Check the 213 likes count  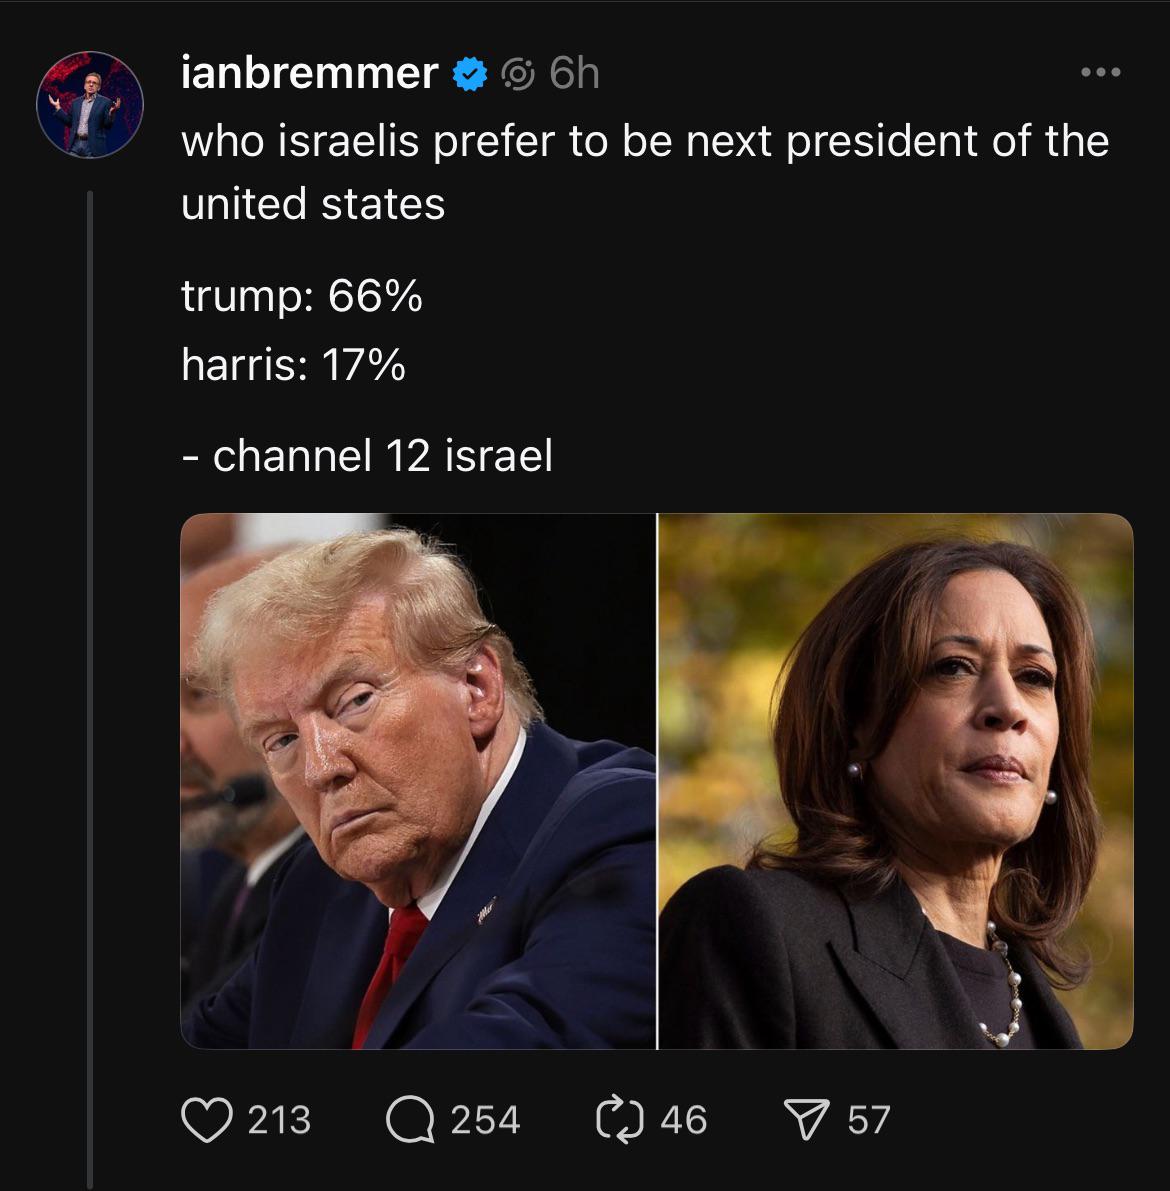[280, 1120]
